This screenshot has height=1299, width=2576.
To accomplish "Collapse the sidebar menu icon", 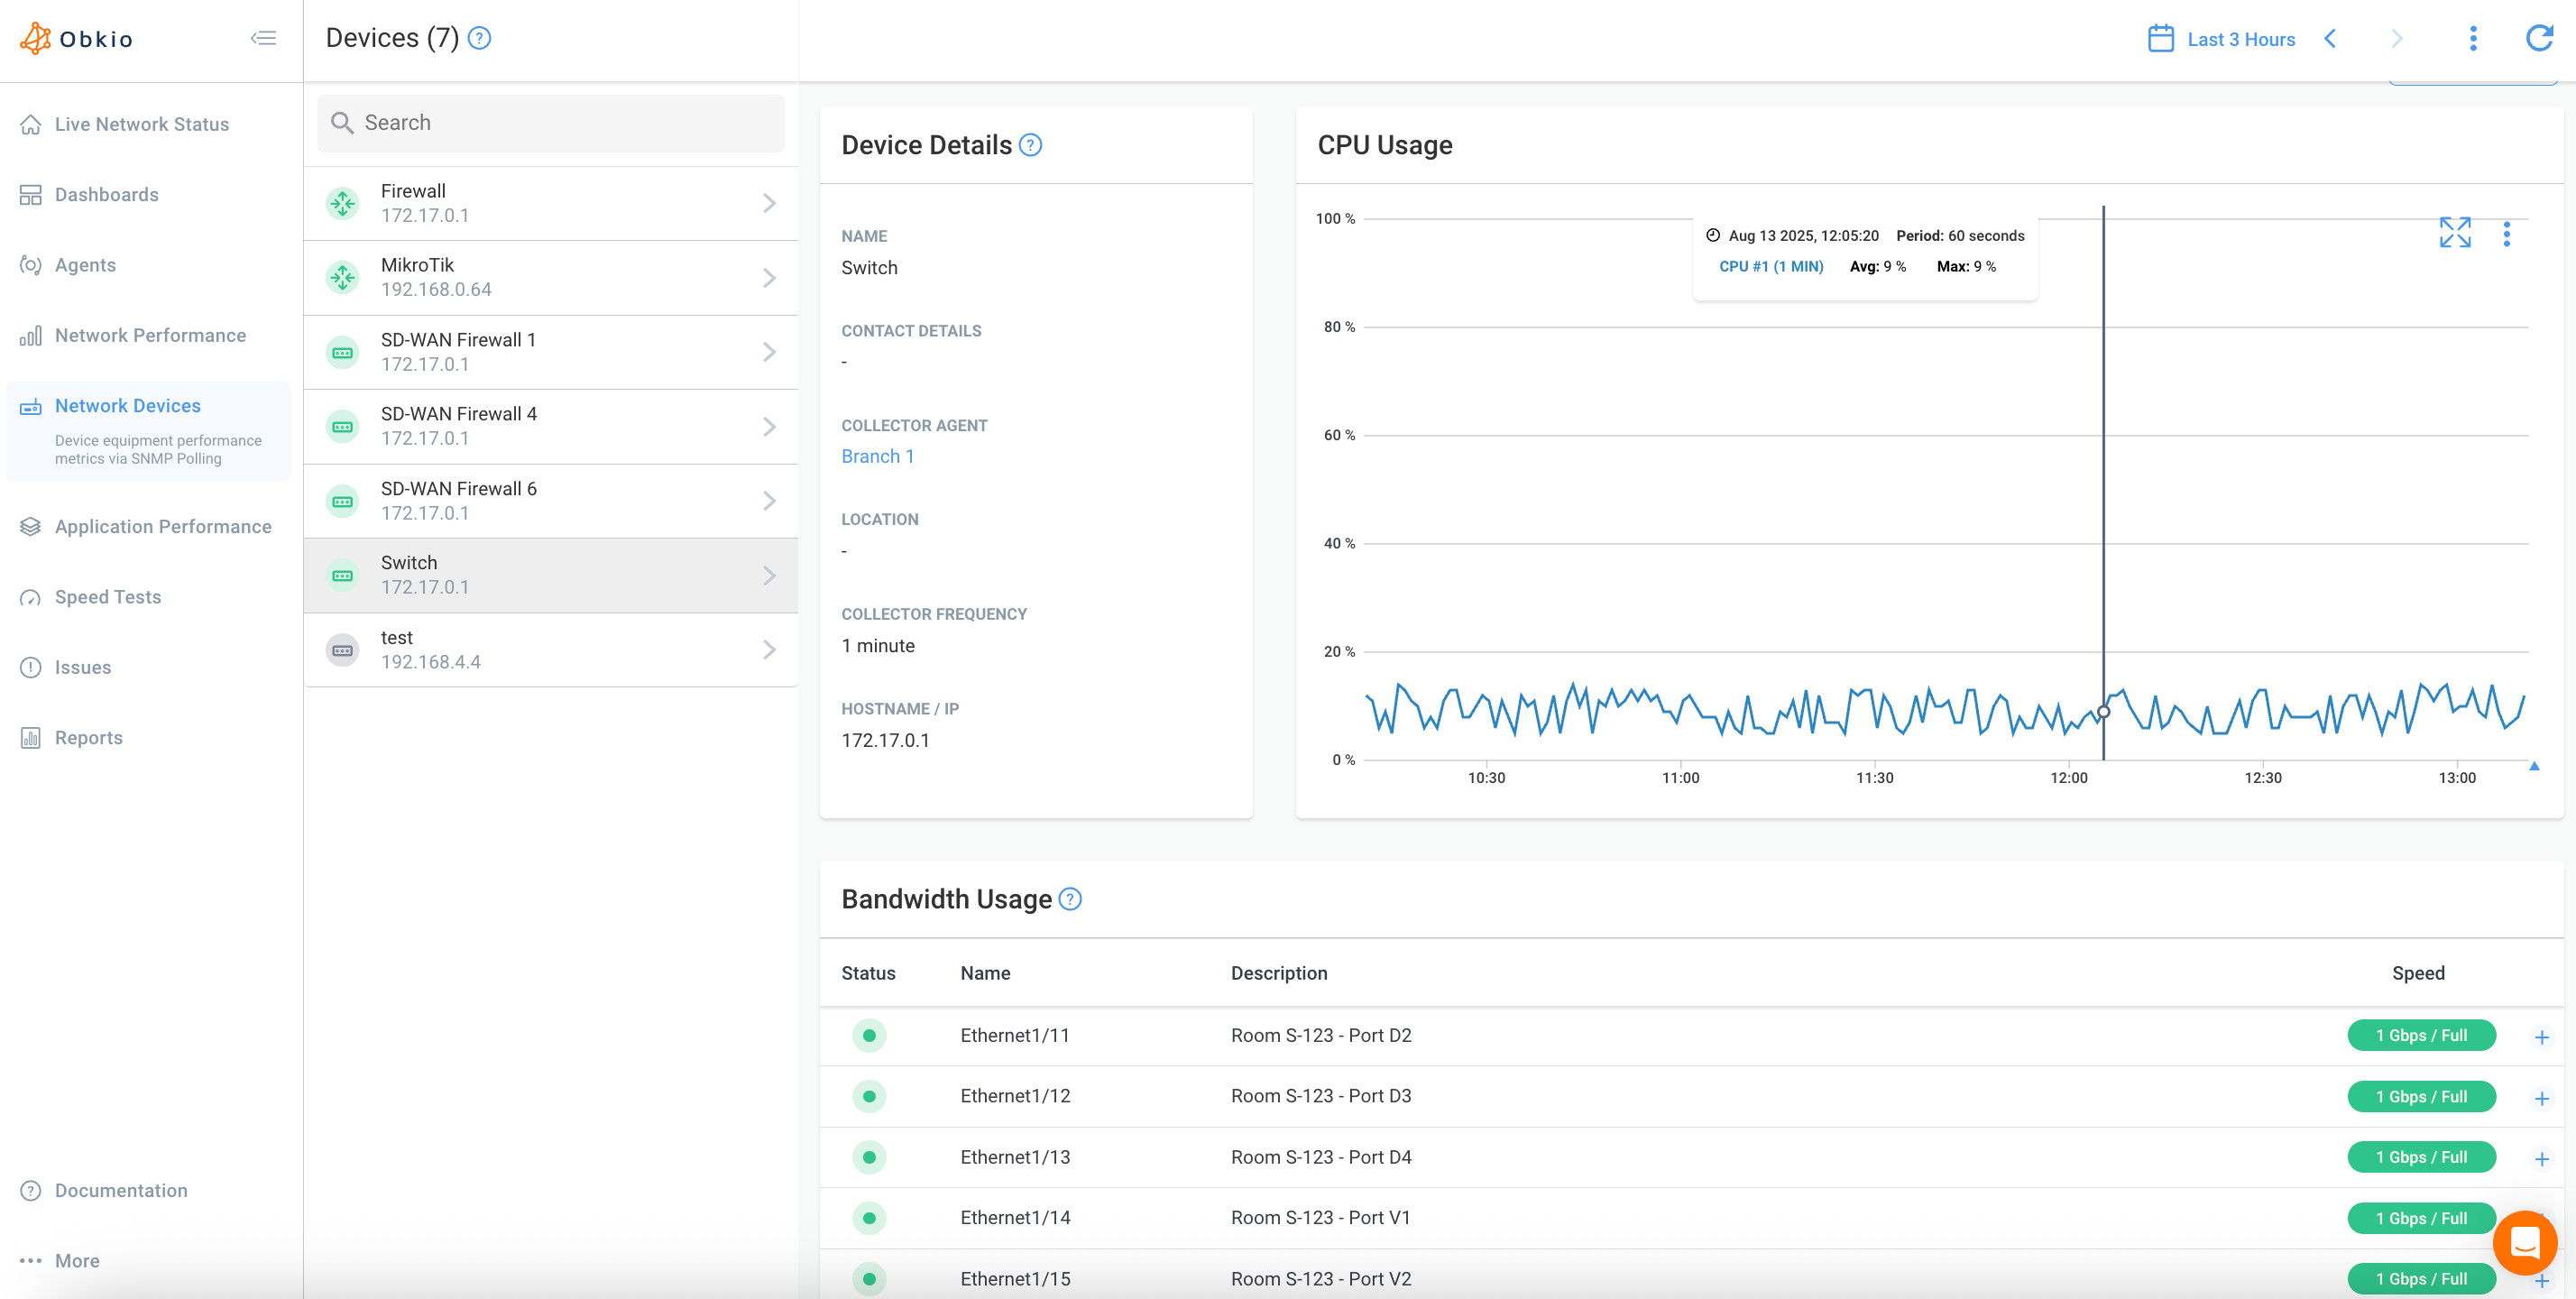I will point(263,38).
